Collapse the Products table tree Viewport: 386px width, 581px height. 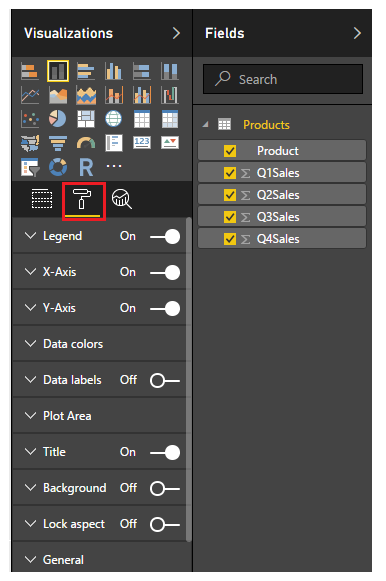[205, 125]
